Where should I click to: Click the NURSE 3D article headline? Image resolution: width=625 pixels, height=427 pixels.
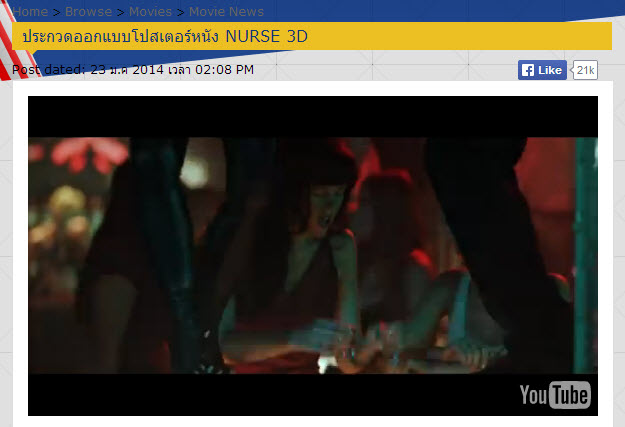pyautogui.click(x=165, y=36)
